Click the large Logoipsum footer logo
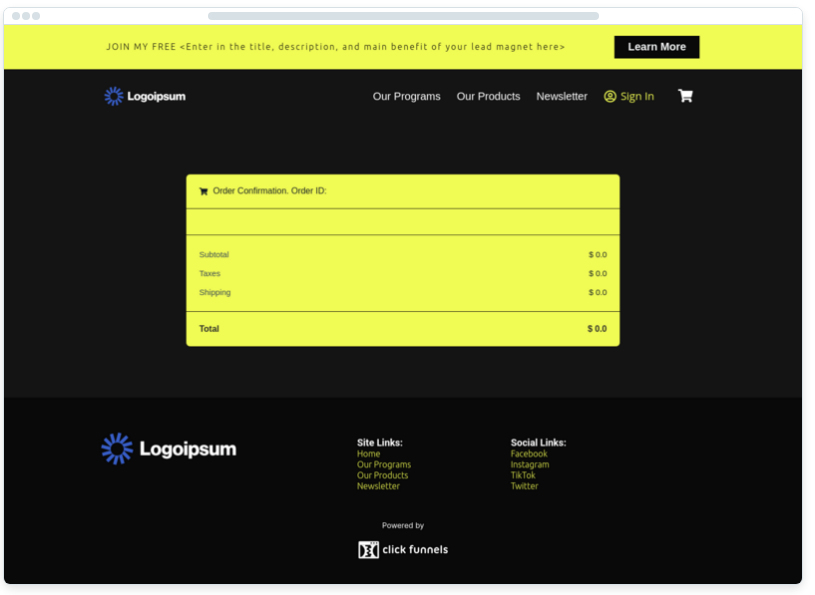 pos(169,449)
